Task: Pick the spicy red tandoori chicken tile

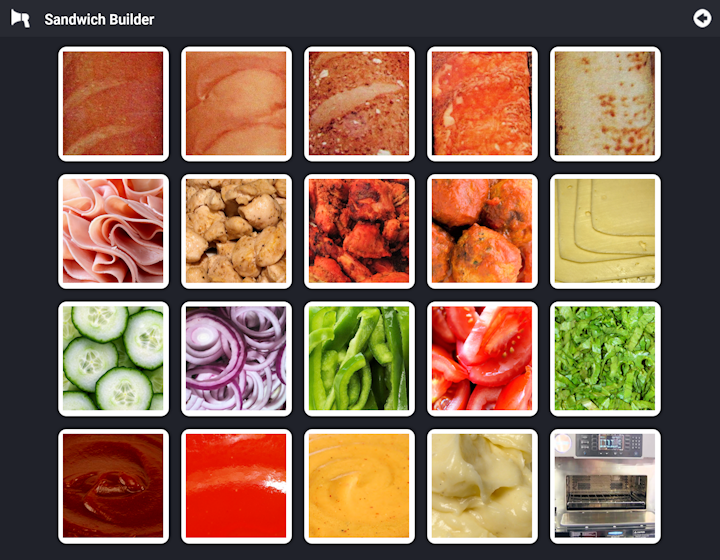Action: (360, 231)
